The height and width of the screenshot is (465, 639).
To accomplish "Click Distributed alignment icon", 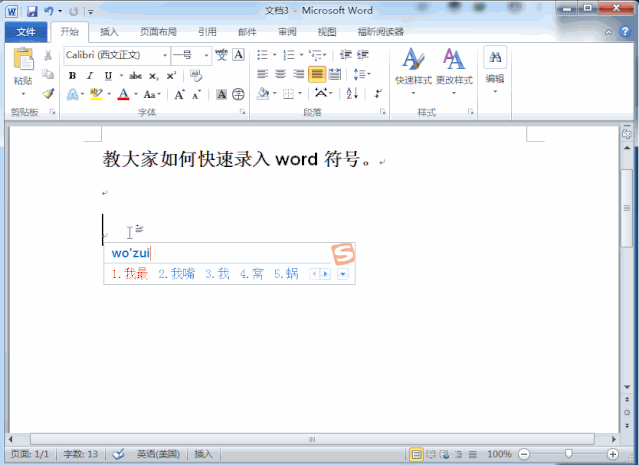I will point(335,74).
